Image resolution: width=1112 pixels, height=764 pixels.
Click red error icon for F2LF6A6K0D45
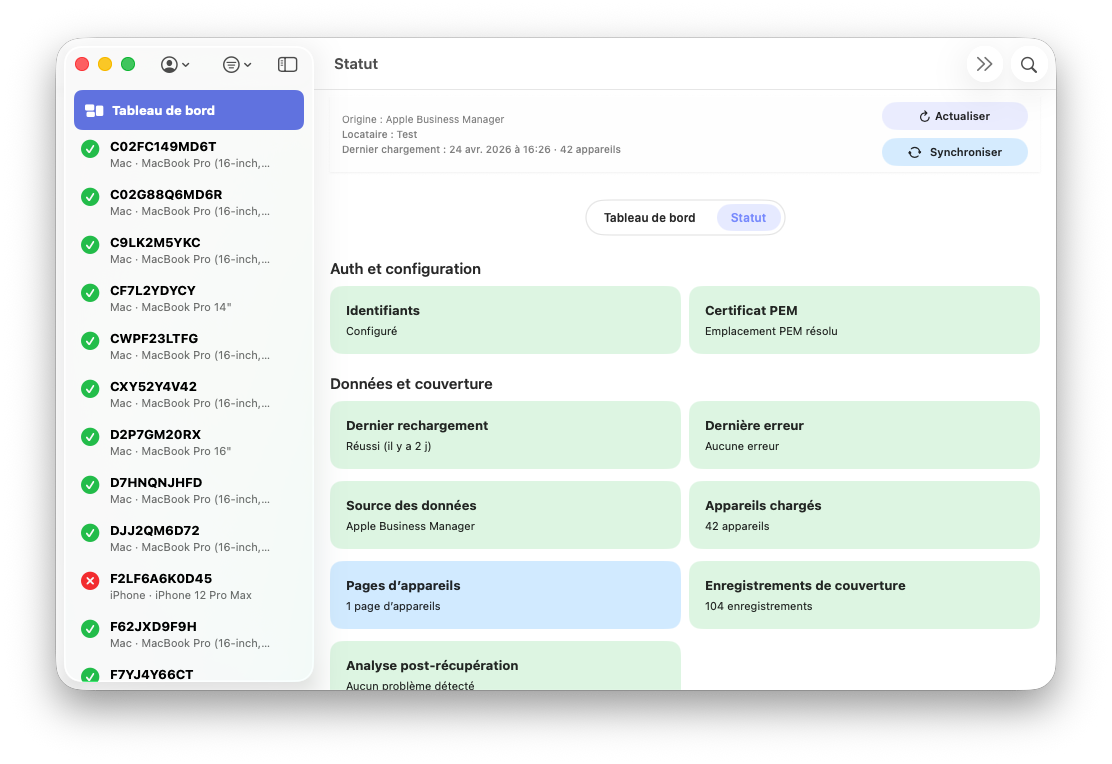click(90, 580)
